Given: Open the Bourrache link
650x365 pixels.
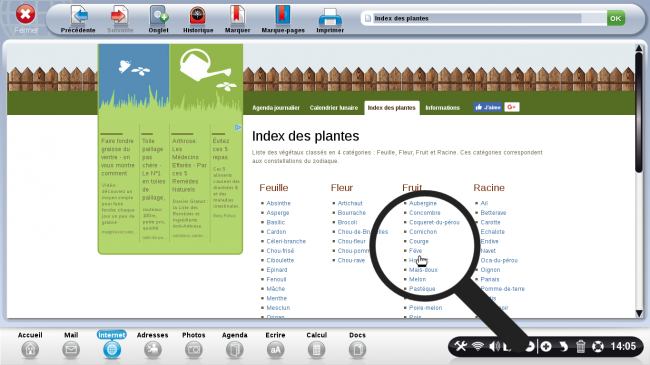Looking at the screenshot, I should 352,213.
